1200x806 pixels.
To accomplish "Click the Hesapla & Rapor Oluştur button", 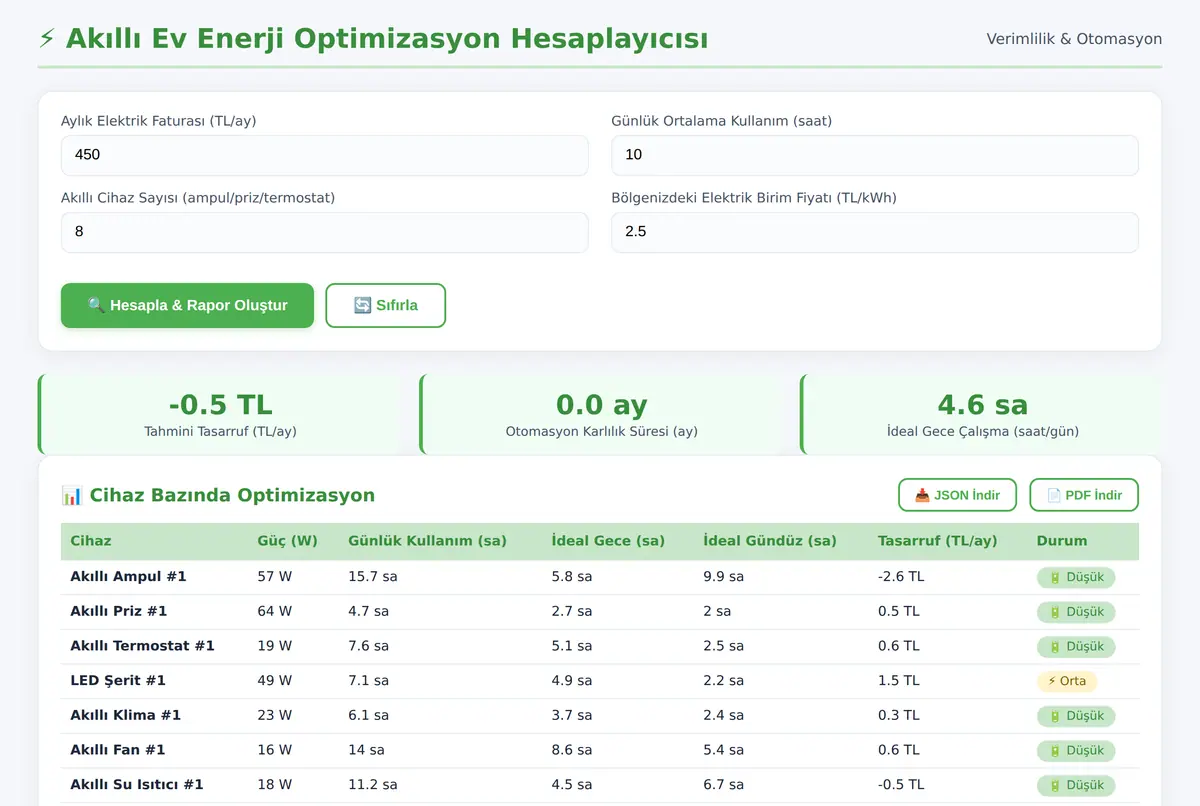I will tap(187, 305).
